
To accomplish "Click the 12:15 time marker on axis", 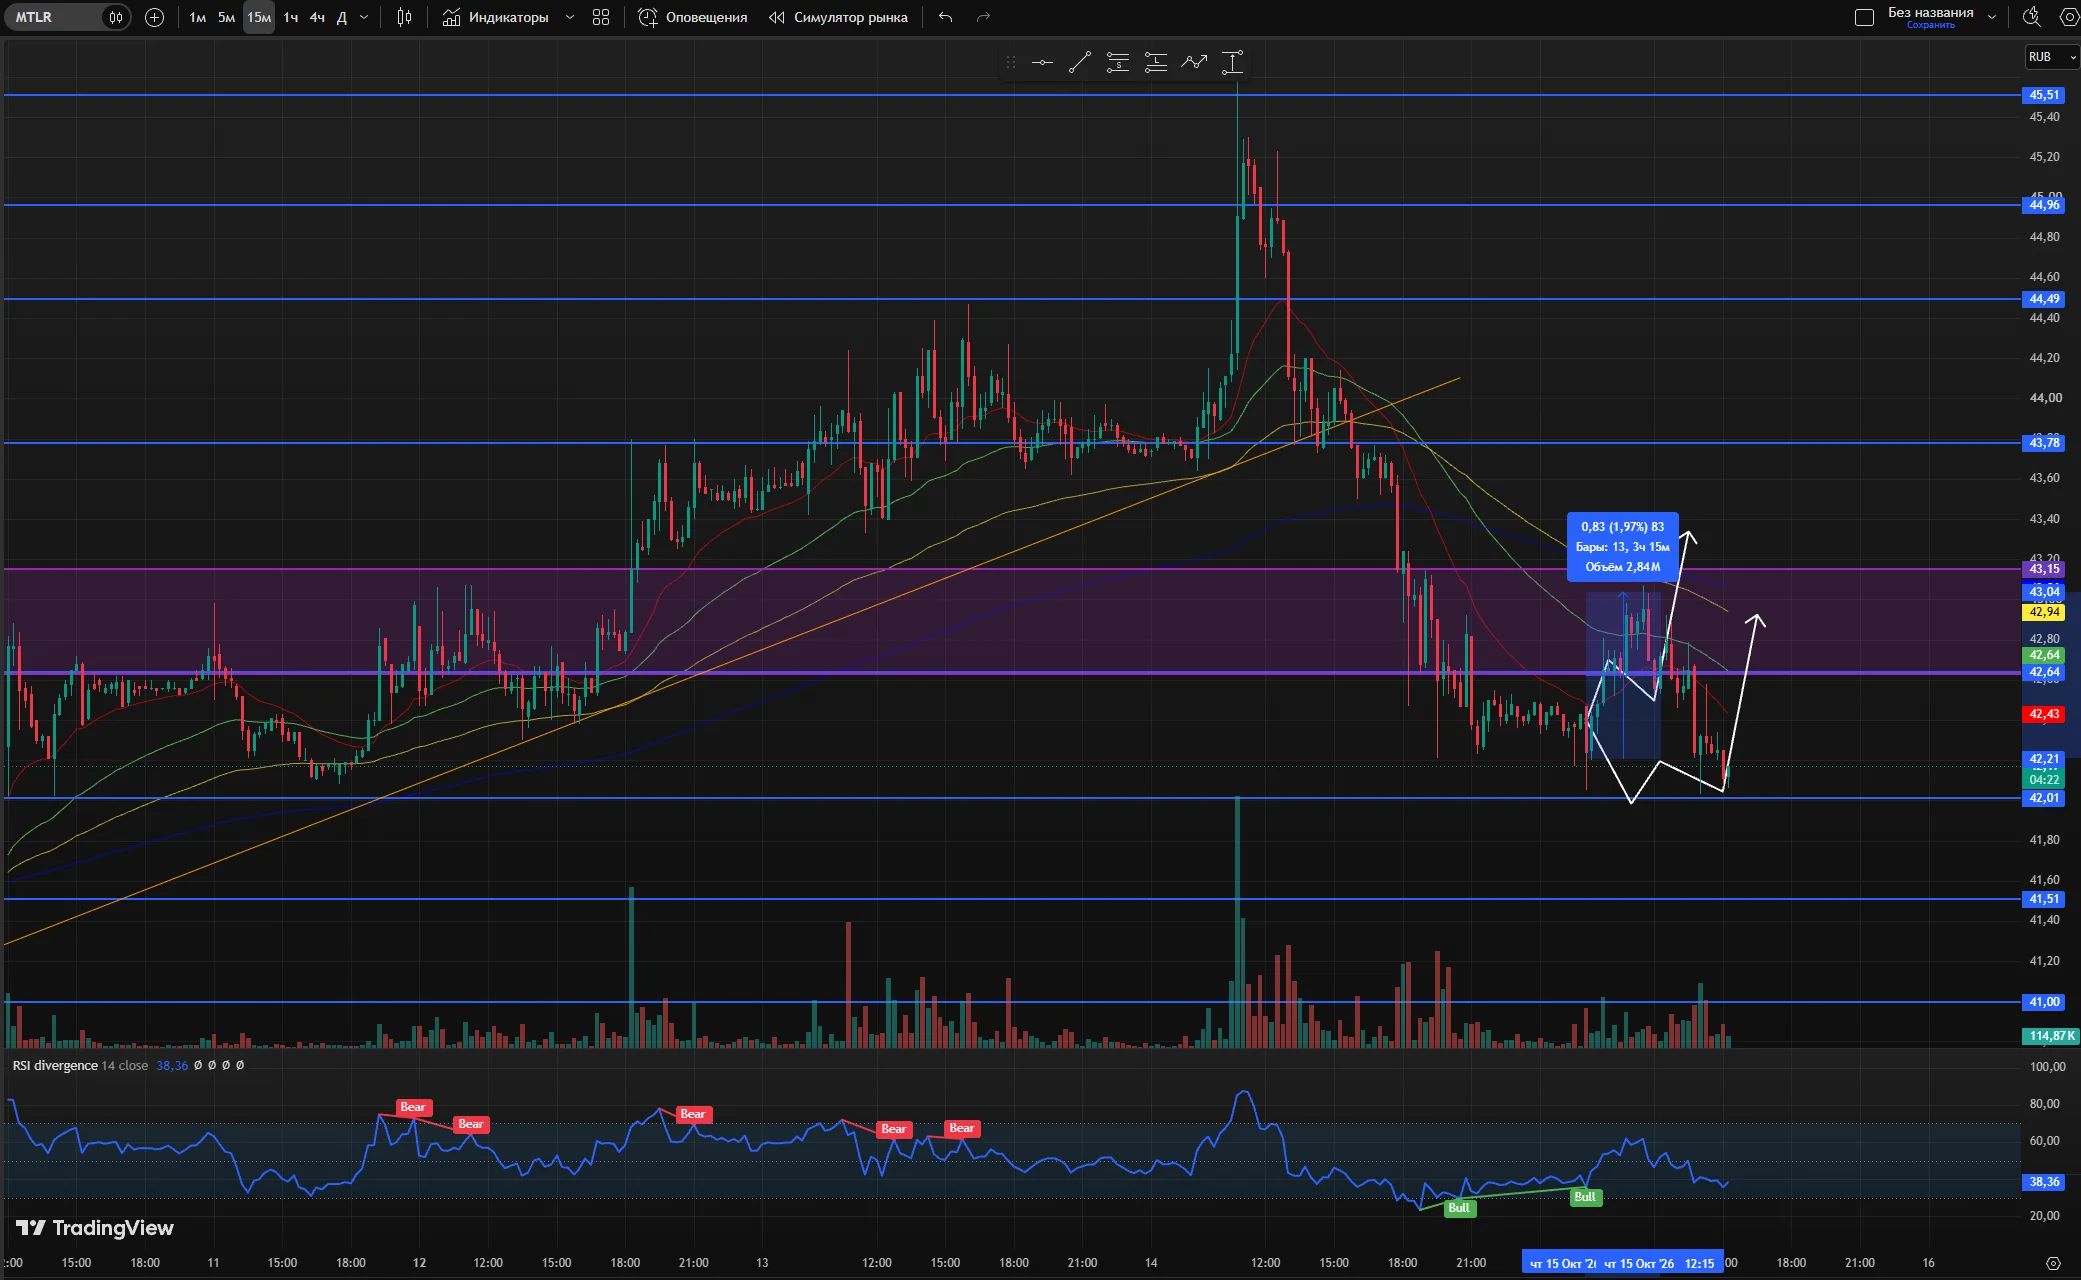I will (1699, 1263).
